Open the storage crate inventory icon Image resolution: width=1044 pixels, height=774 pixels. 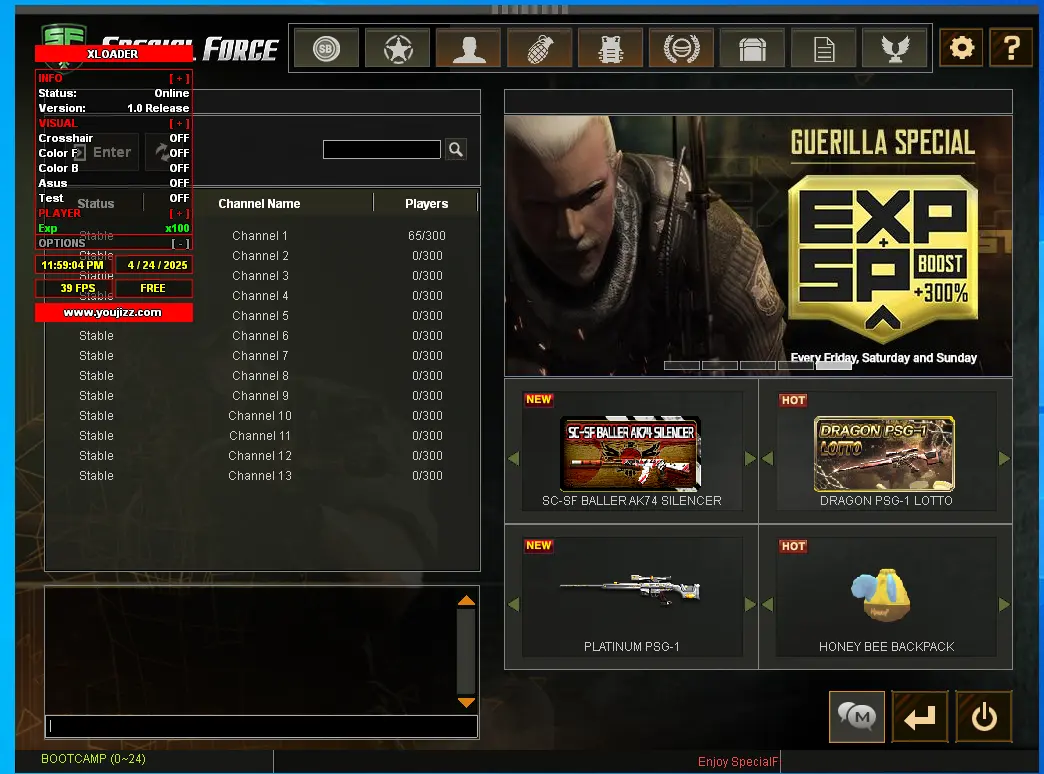(752, 49)
